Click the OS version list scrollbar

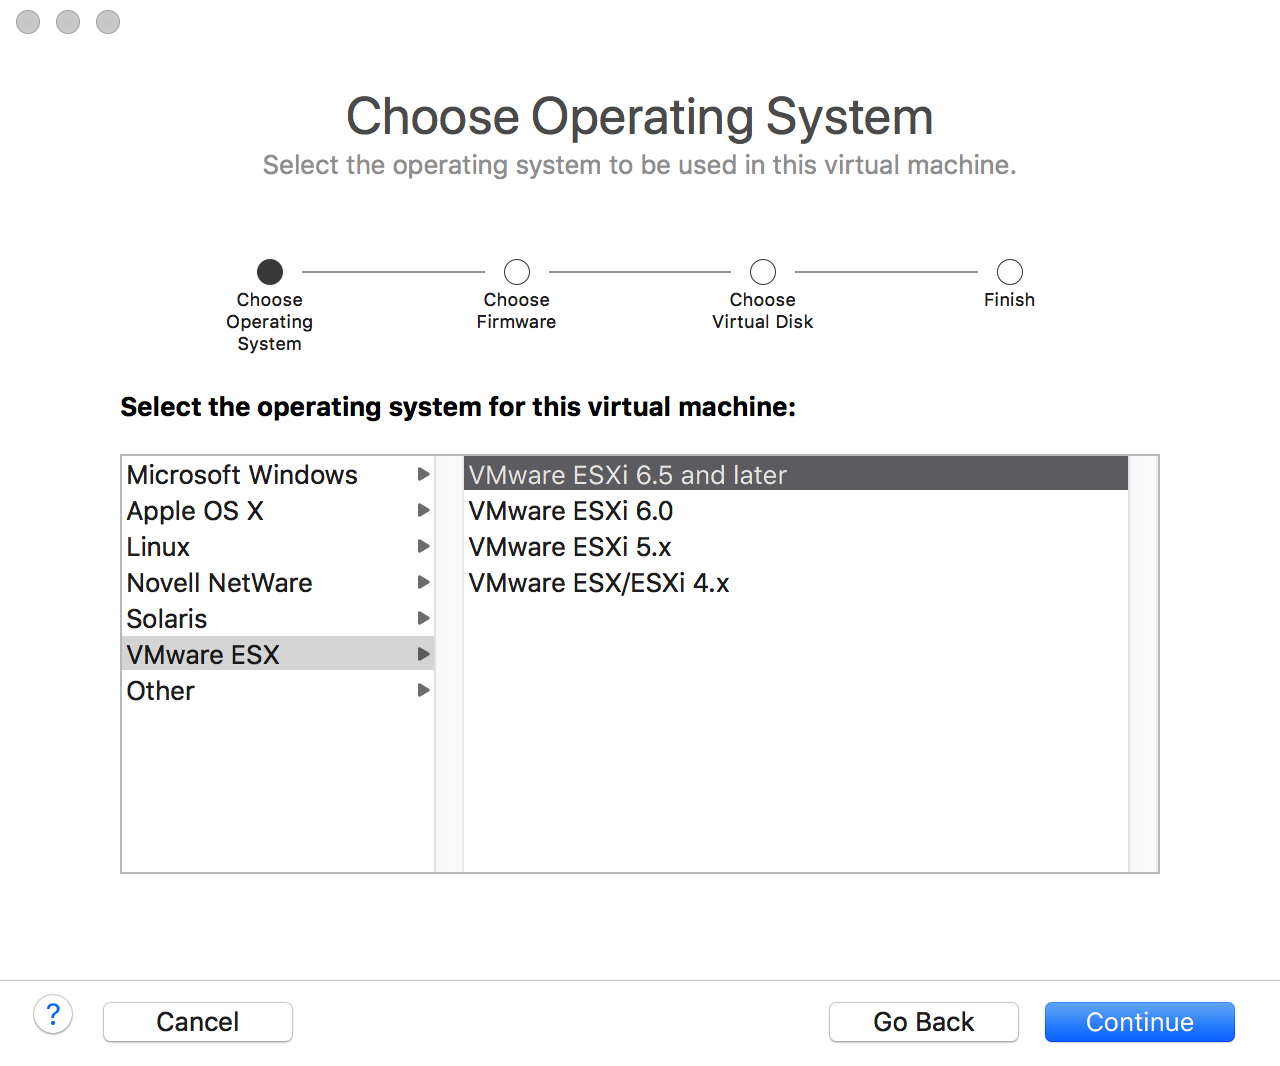click(1143, 664)
